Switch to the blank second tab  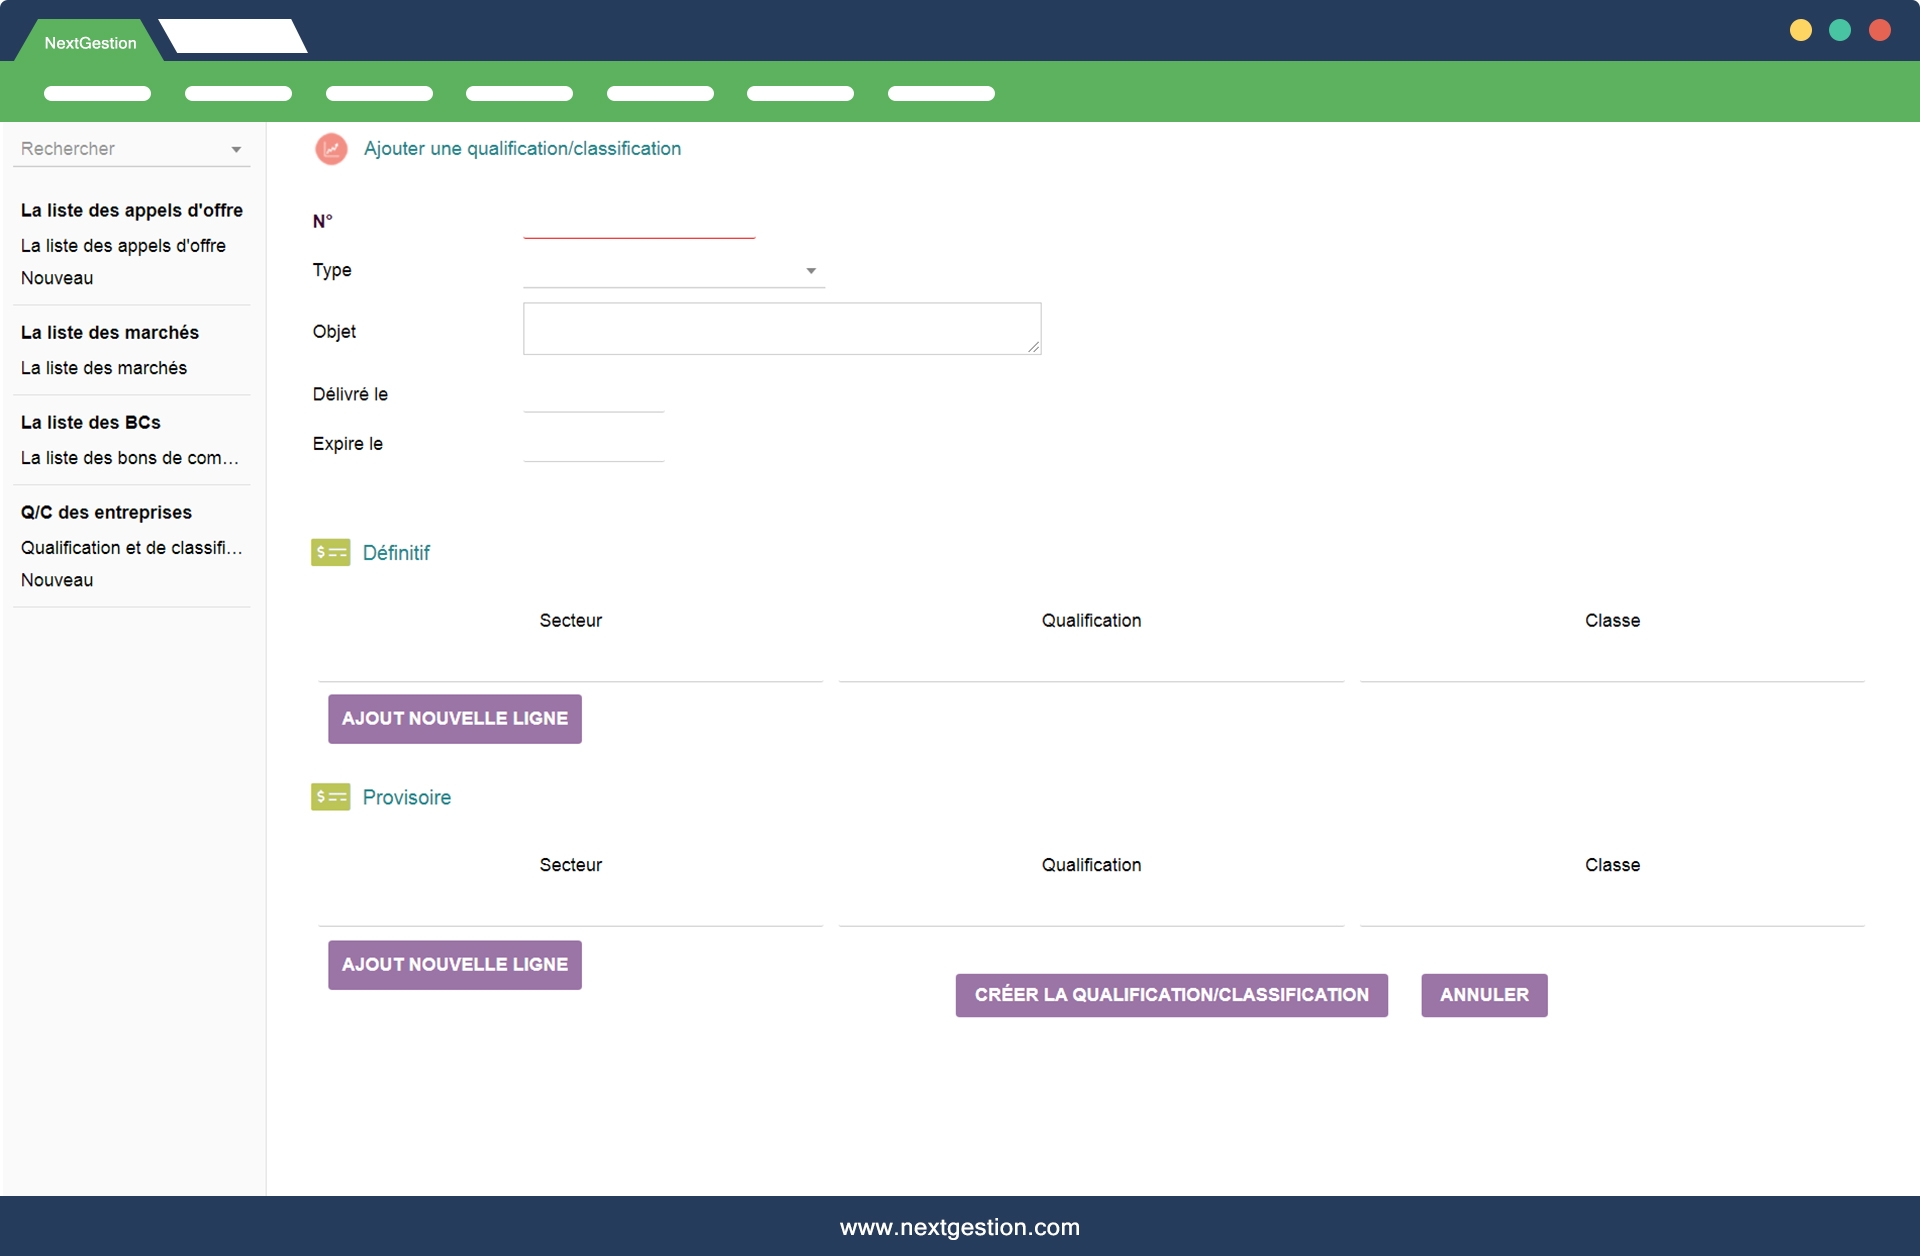pos(234,37)
